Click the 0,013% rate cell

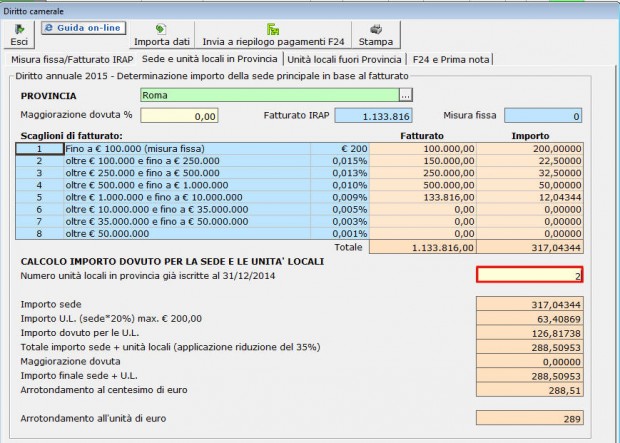coord(340,173)
